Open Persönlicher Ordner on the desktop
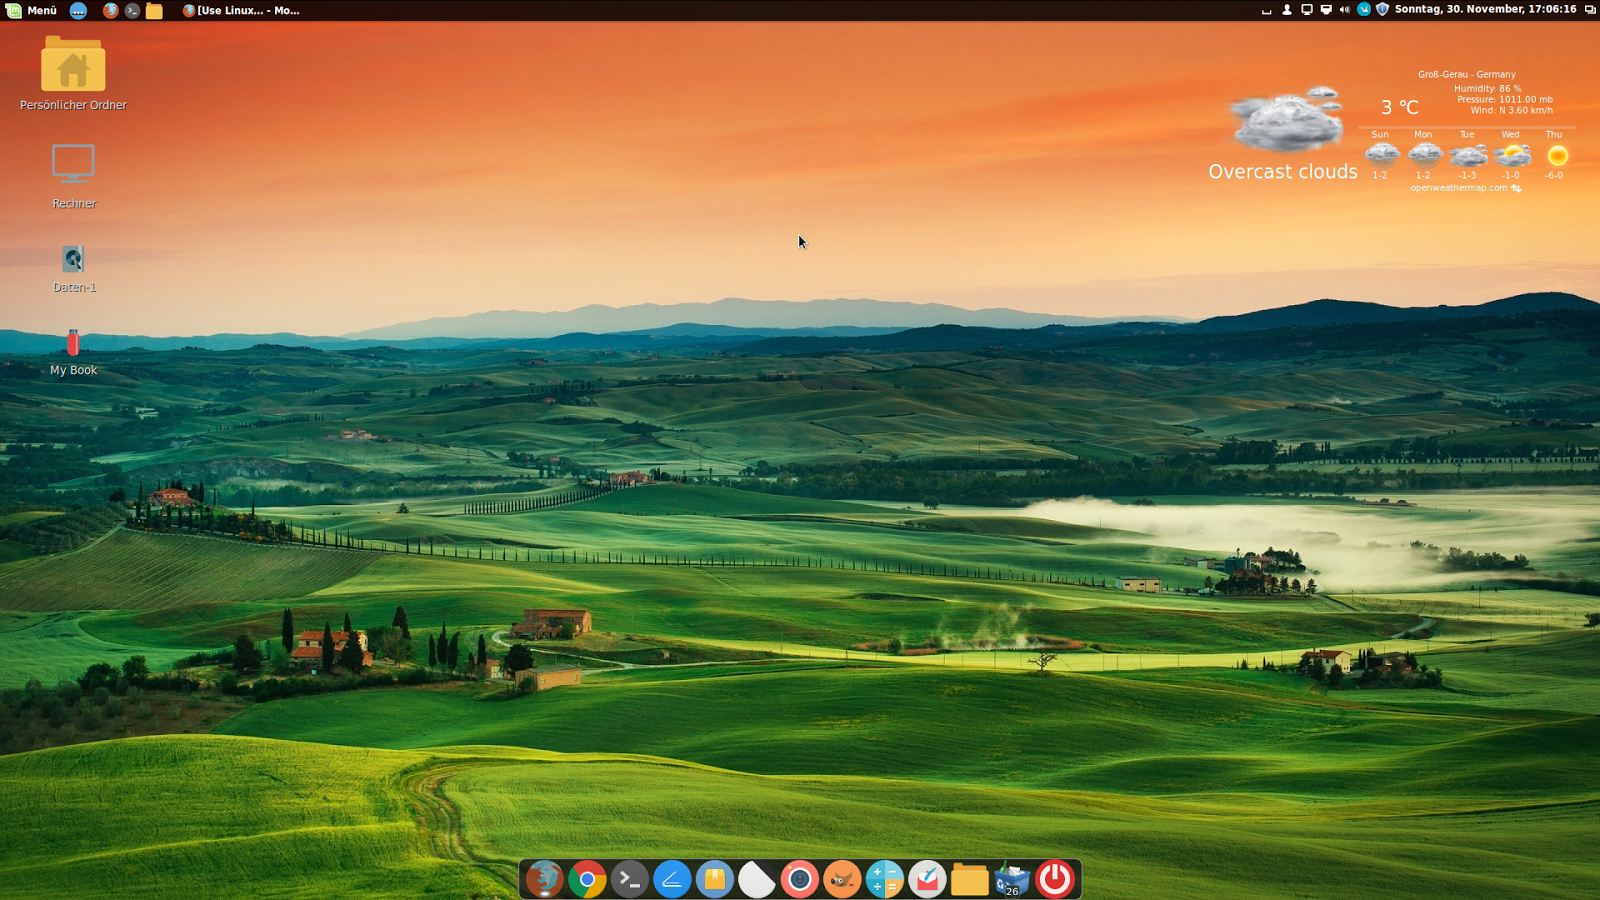 [x=73, y=70]
